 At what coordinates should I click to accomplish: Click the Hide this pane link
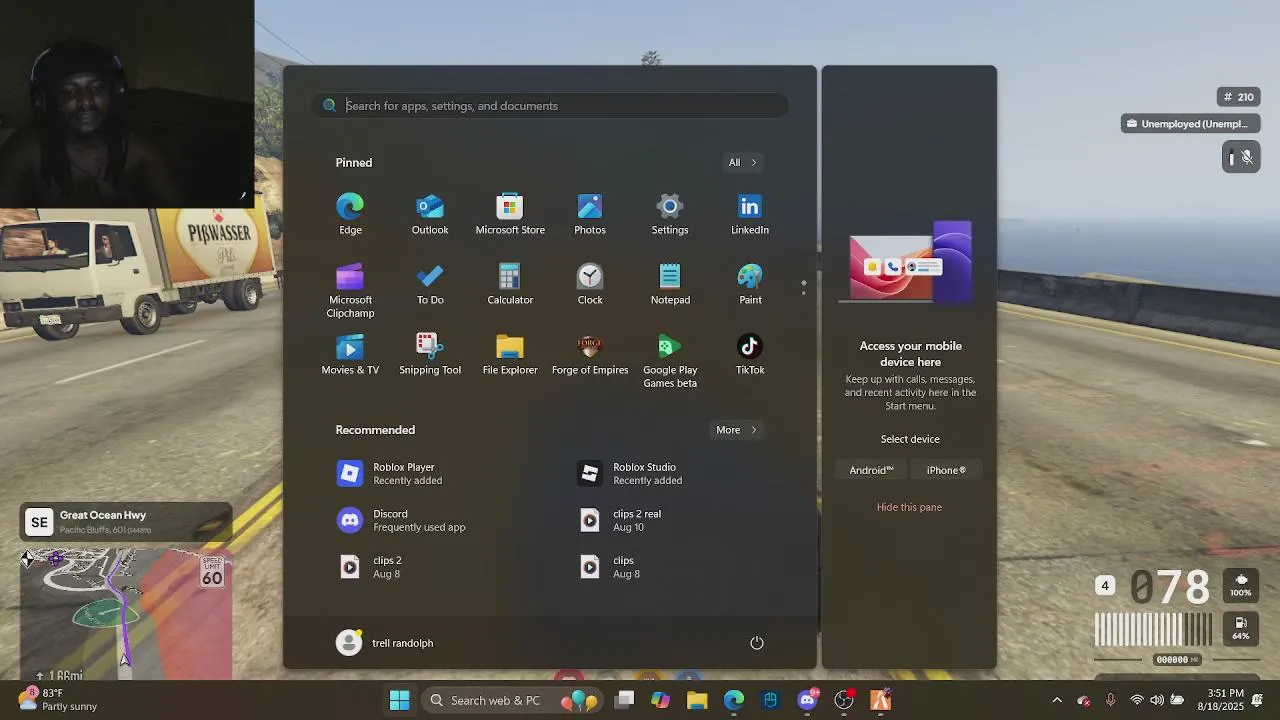909,507
